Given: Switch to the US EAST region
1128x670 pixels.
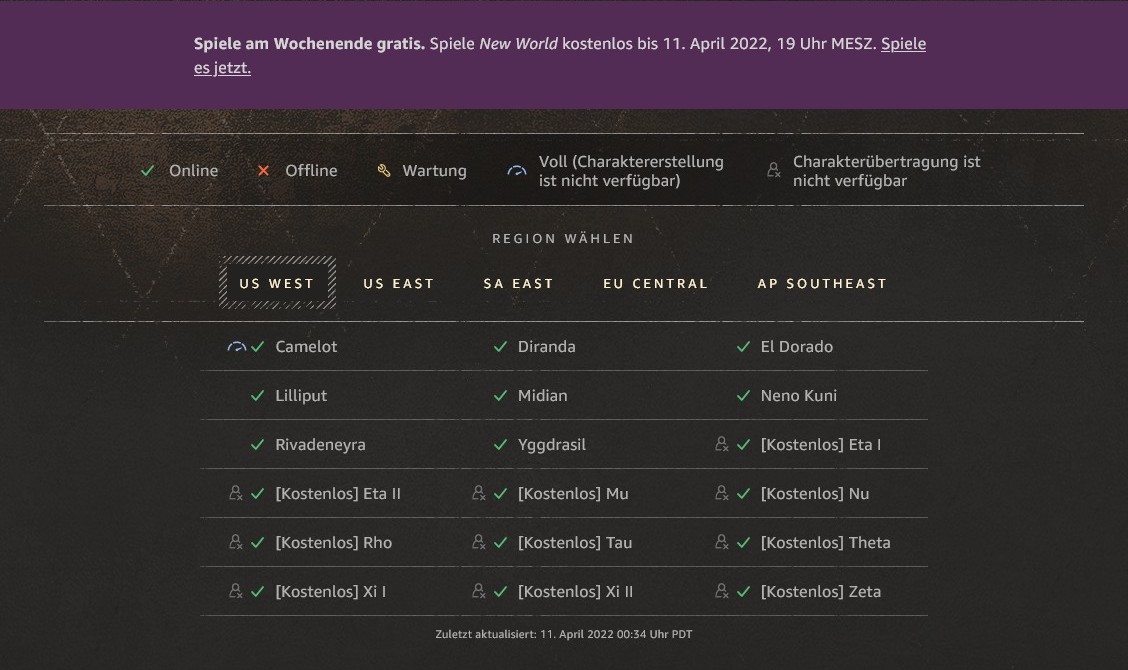Looking at the screenshot, I should (x=399, y=284).
